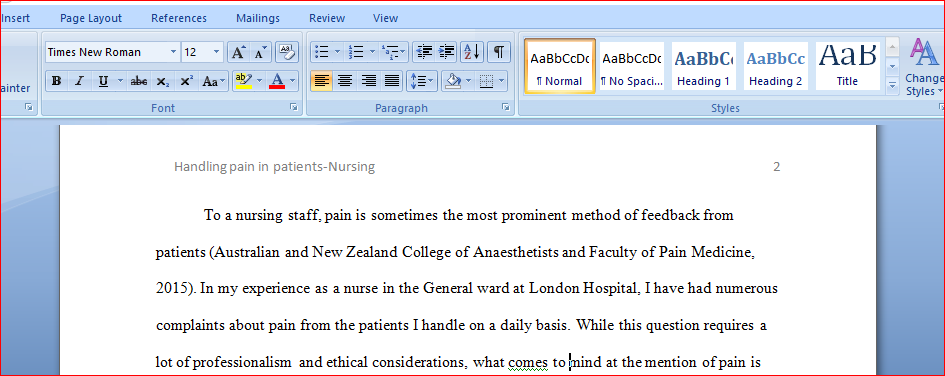The width and height of the screenshot is (945, 376).
Task: Click Sort A-Z icon
Action: (472, 52)
